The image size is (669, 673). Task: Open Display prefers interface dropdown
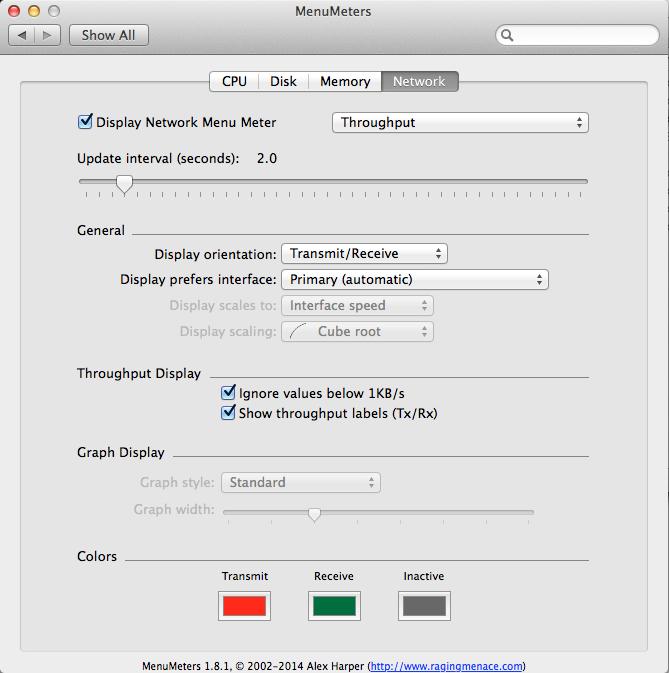click(415, 280)
